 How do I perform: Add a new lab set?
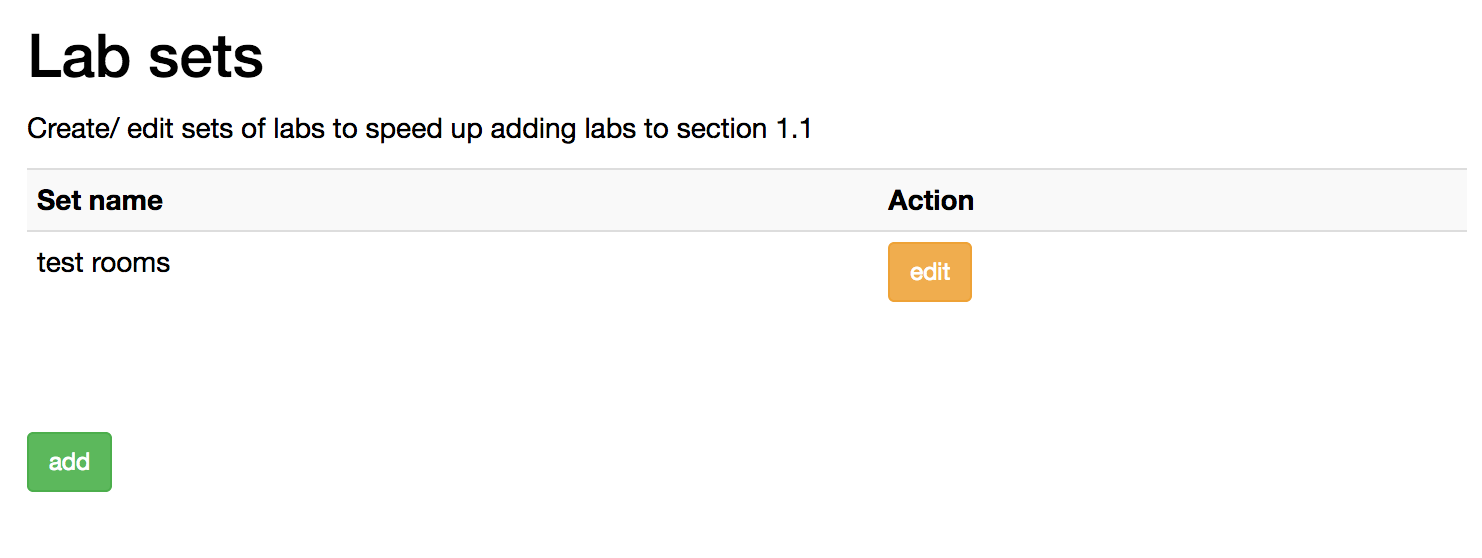pyautogui.click(x=69, y=462)
